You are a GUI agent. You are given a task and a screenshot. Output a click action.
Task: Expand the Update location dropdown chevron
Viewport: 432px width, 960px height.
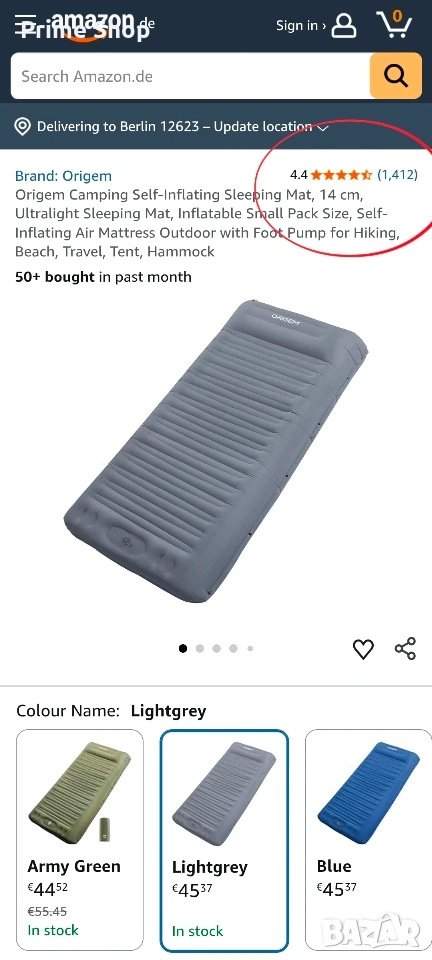[323, 127]
